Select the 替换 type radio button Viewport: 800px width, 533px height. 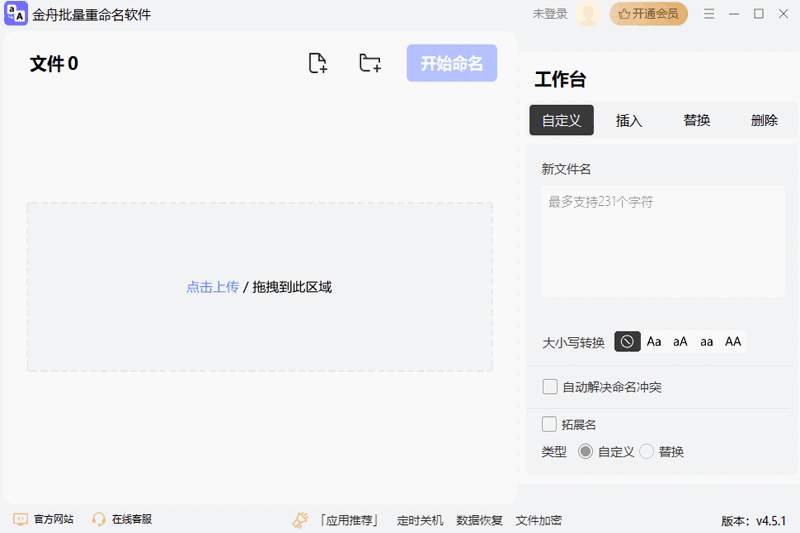[x=647, y=452]
